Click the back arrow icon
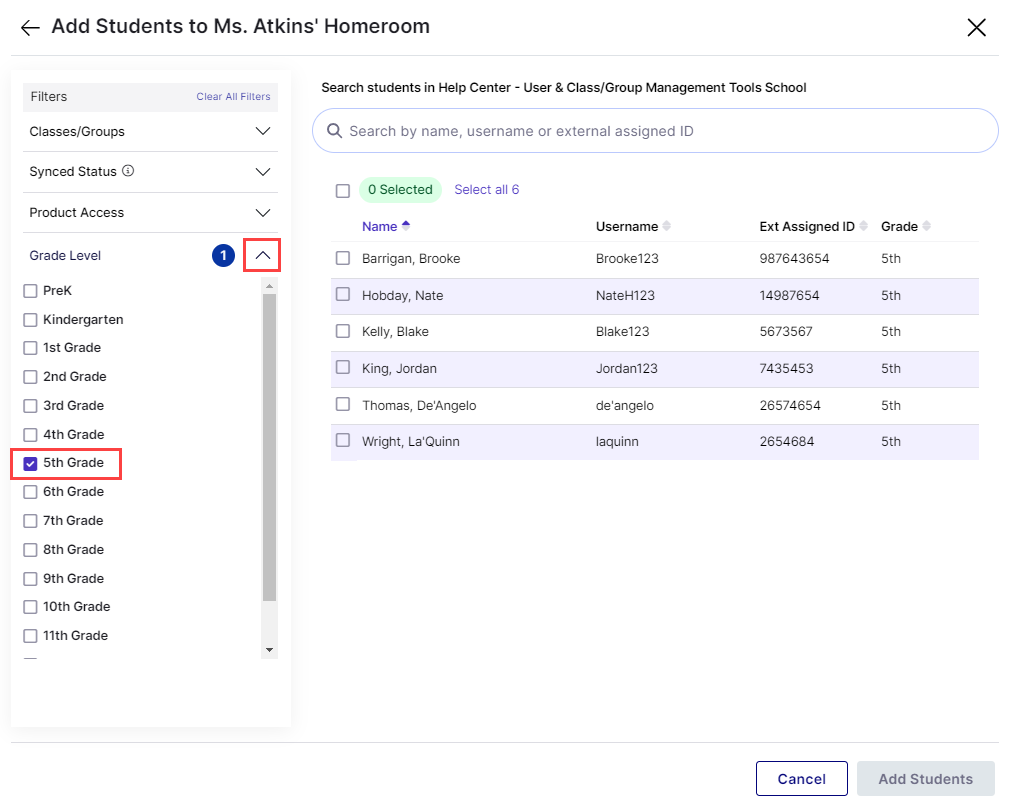This screenshot has width=1012, height=810. coord(30,28)
